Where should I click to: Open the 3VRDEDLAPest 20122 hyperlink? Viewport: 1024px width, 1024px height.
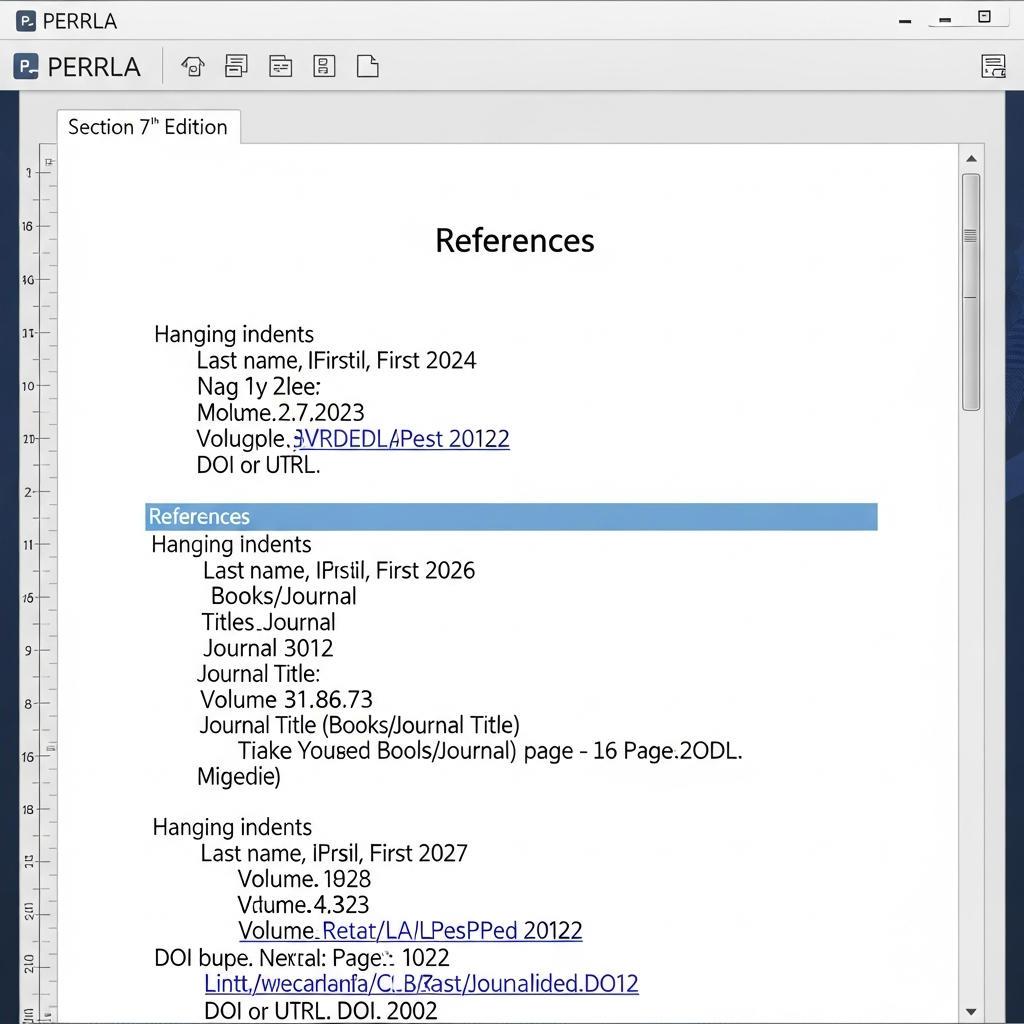(400, 438)
